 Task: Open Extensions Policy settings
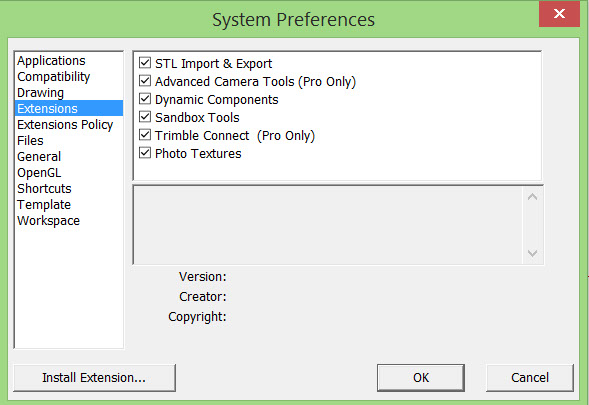(x=65, y=125)
